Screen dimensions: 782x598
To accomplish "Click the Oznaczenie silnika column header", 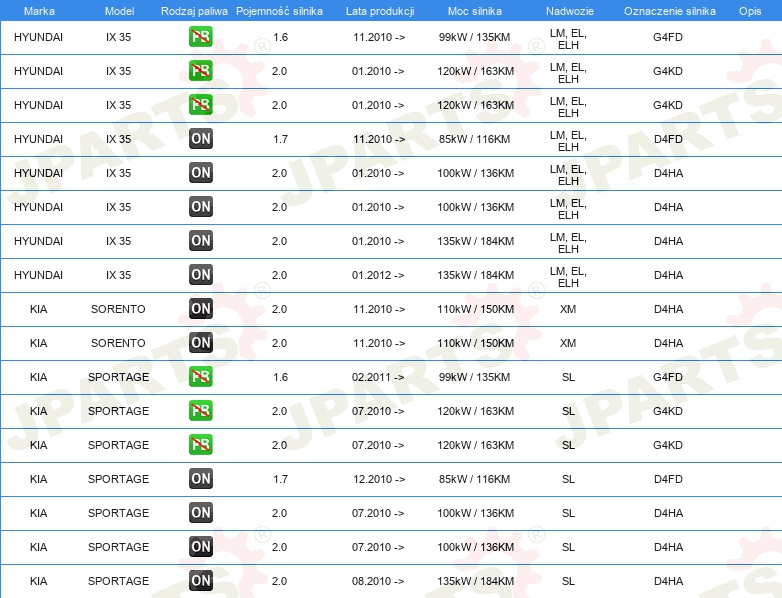I will click(668, 10).
